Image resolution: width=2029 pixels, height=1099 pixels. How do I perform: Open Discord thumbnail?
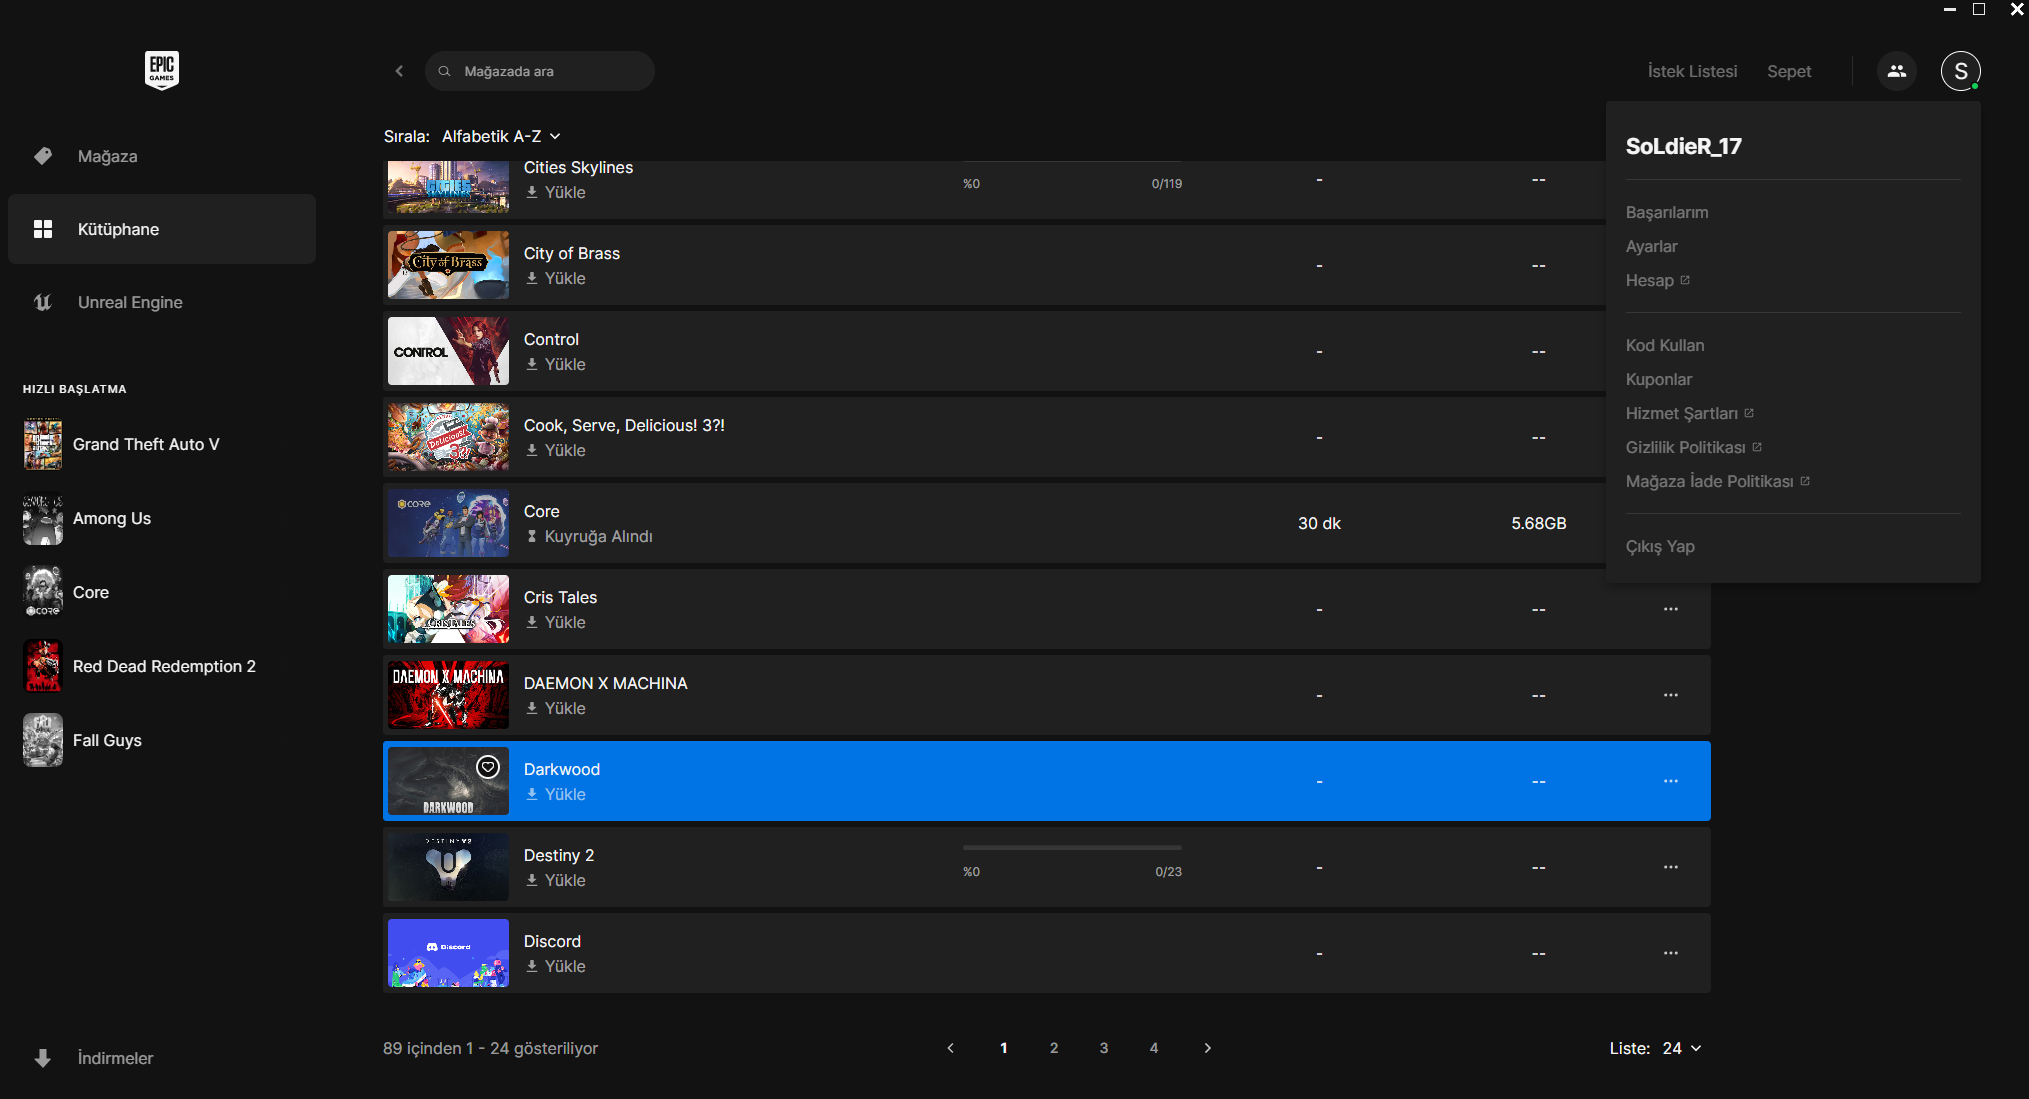[448, 953]
